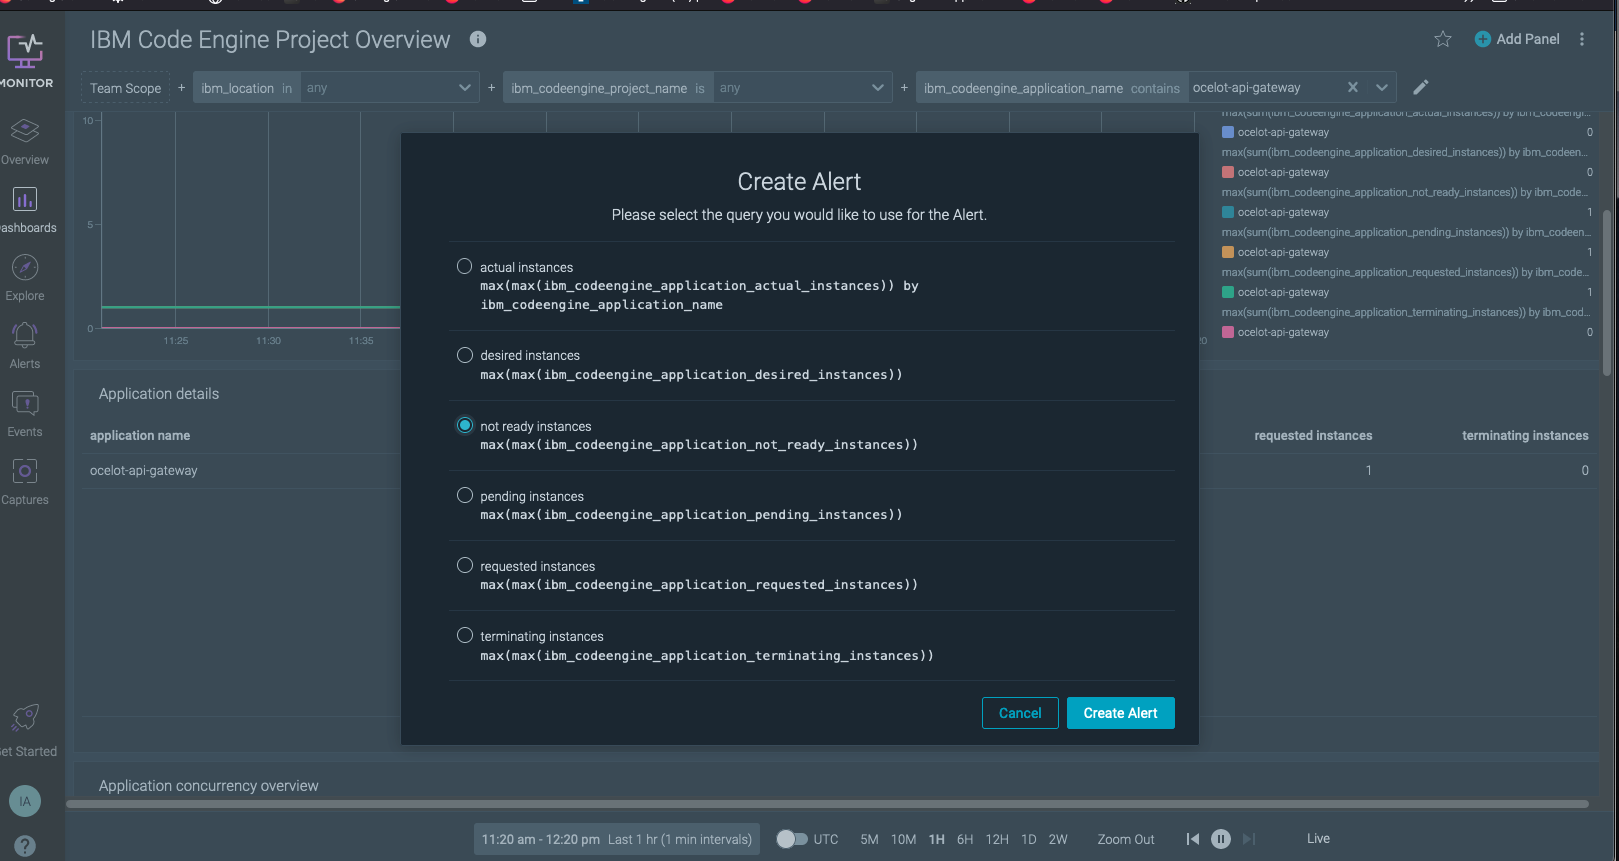Open Events from the sidebar
The width and height of the screenshot is (1619, 861).
(25, 414)
